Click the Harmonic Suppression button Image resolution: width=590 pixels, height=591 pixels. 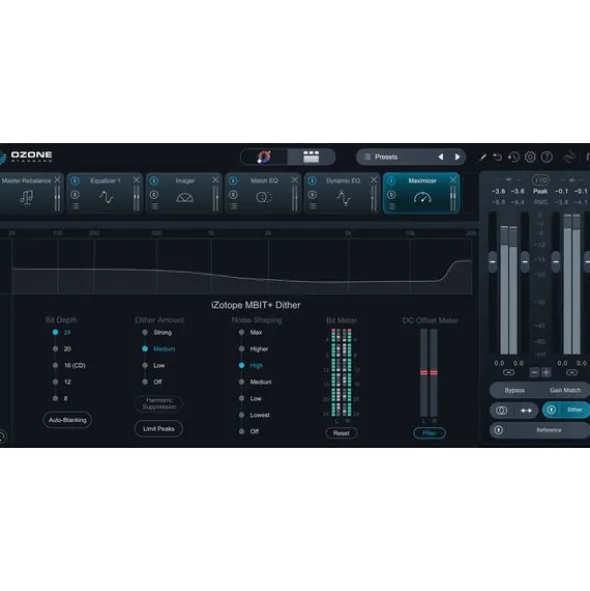(159, 404)
